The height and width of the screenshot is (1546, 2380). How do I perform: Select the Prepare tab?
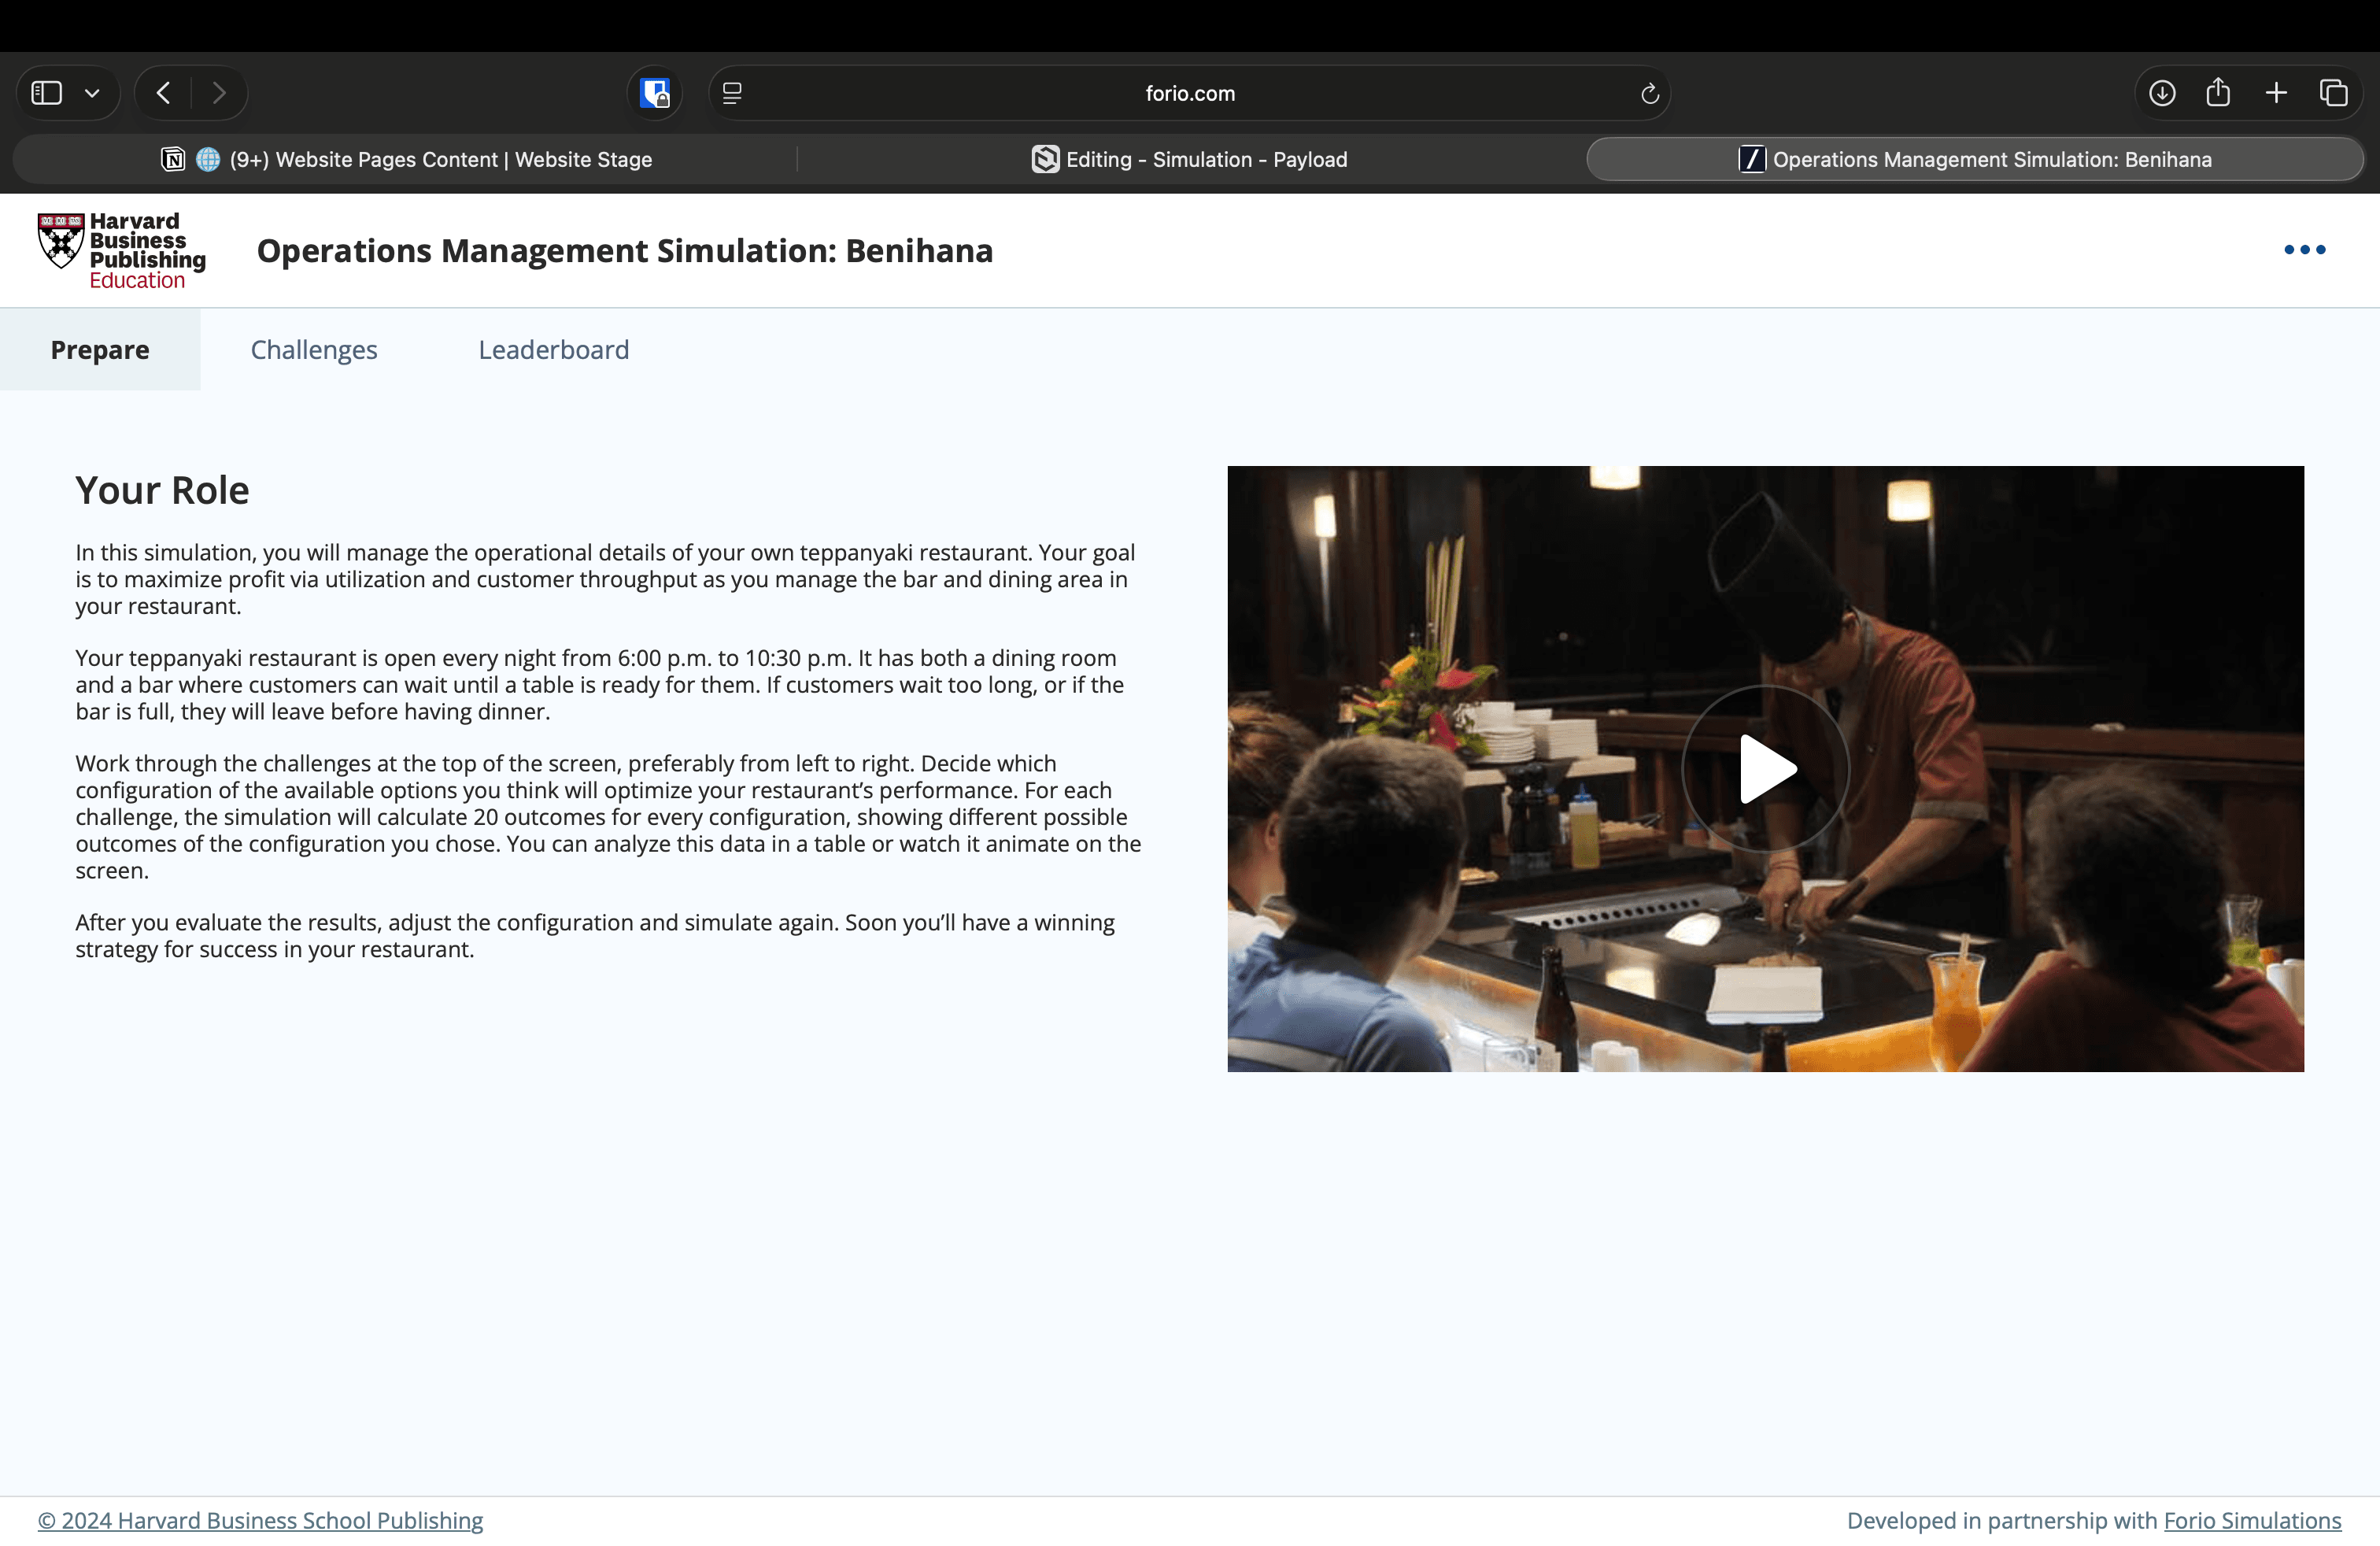(x=100, y=350)
